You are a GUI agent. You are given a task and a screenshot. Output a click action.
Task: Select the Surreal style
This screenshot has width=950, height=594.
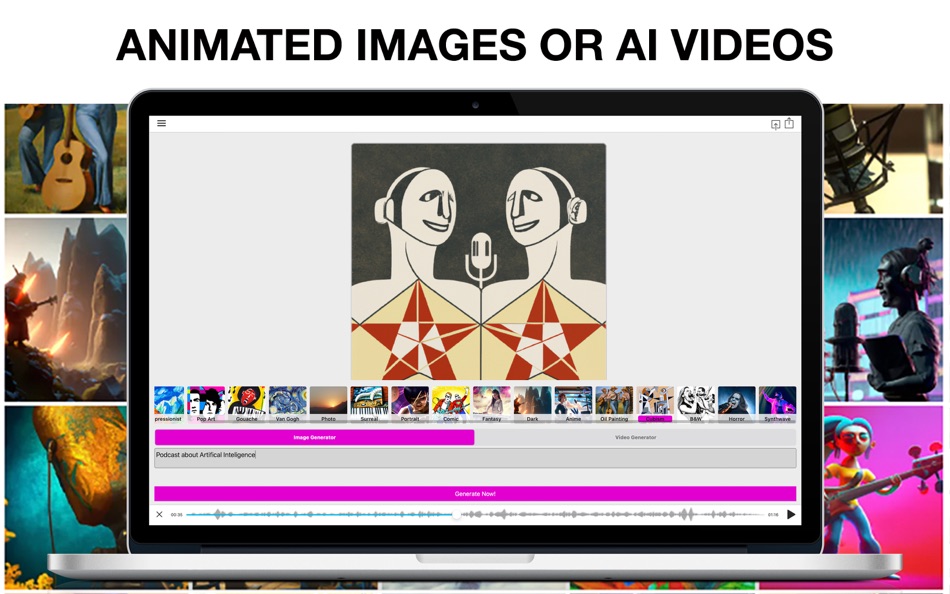tap(369, 404)
